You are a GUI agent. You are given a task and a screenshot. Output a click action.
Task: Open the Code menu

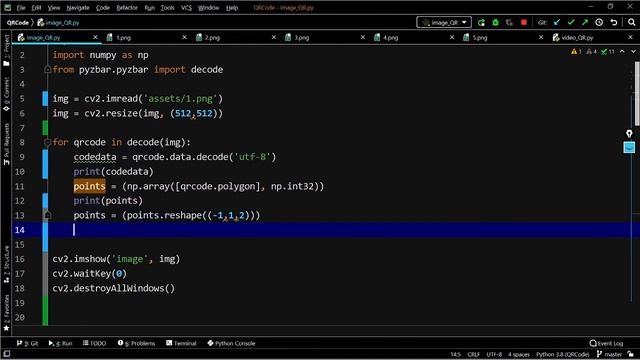click(102, 8)
